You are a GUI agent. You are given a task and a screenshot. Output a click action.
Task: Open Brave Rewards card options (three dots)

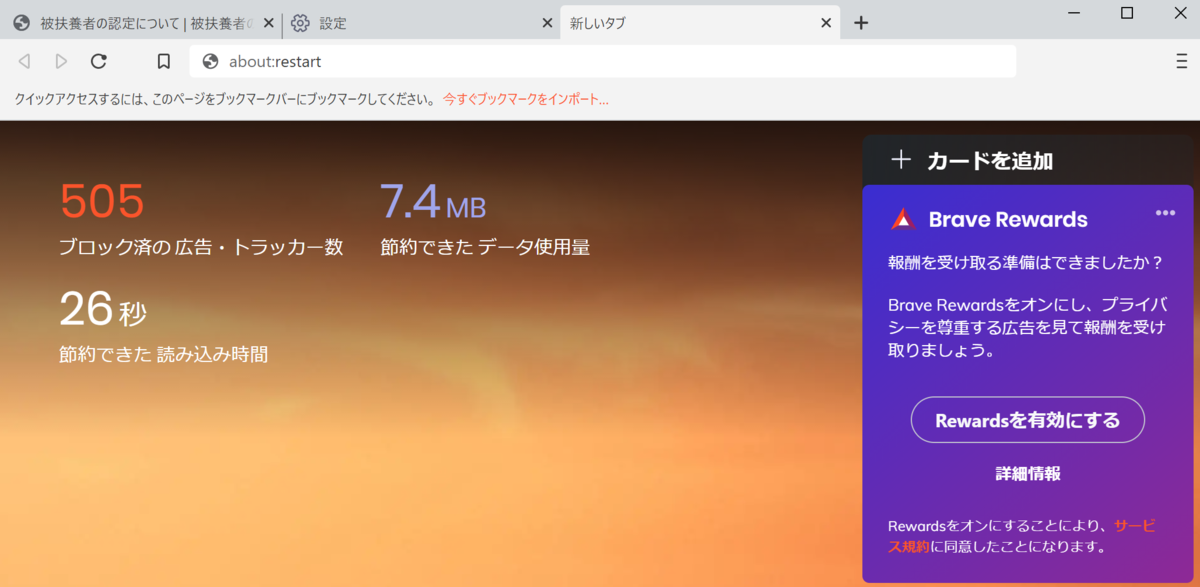coord(1165,213)
